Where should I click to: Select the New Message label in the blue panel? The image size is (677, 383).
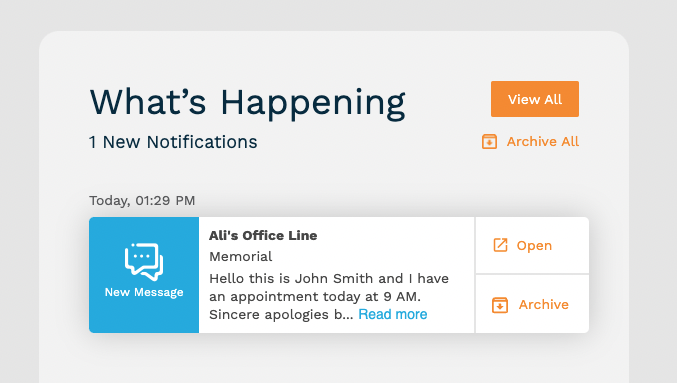click(144, 292)
